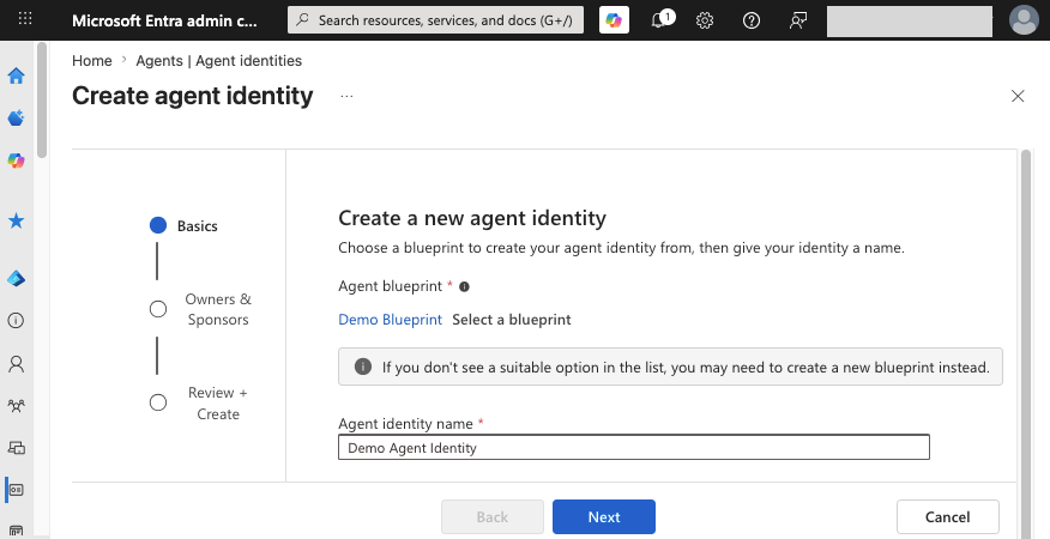Open the Demo Blueprint link
1050x539 pixels.
coord(390,319)
